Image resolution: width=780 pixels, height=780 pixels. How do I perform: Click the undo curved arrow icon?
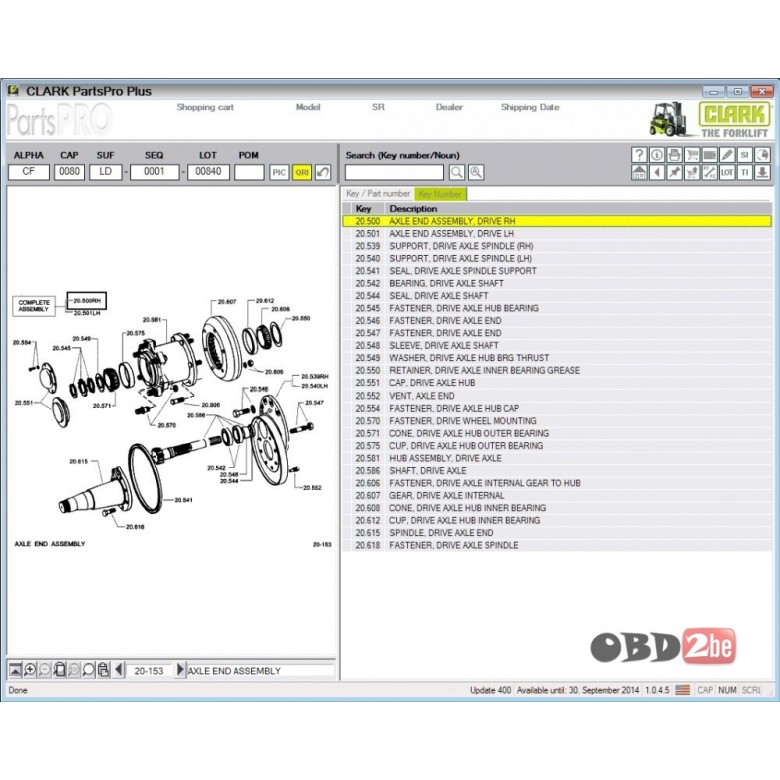point(323,172)
